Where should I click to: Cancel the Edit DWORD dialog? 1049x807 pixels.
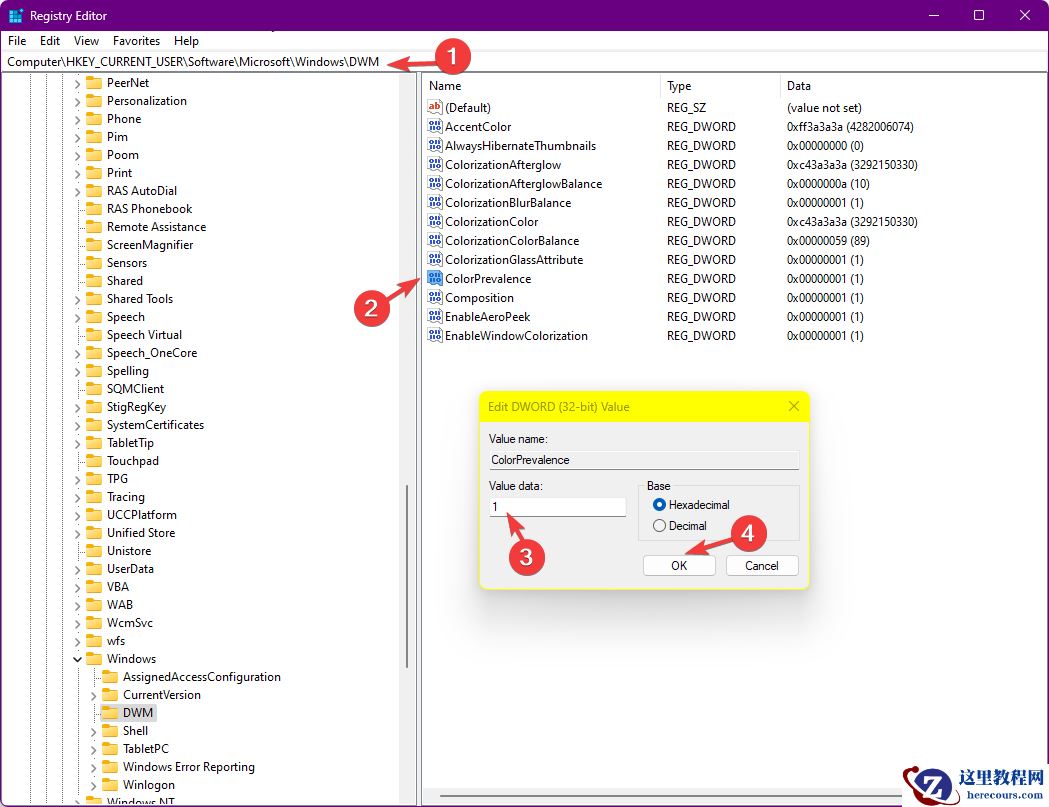762,565
